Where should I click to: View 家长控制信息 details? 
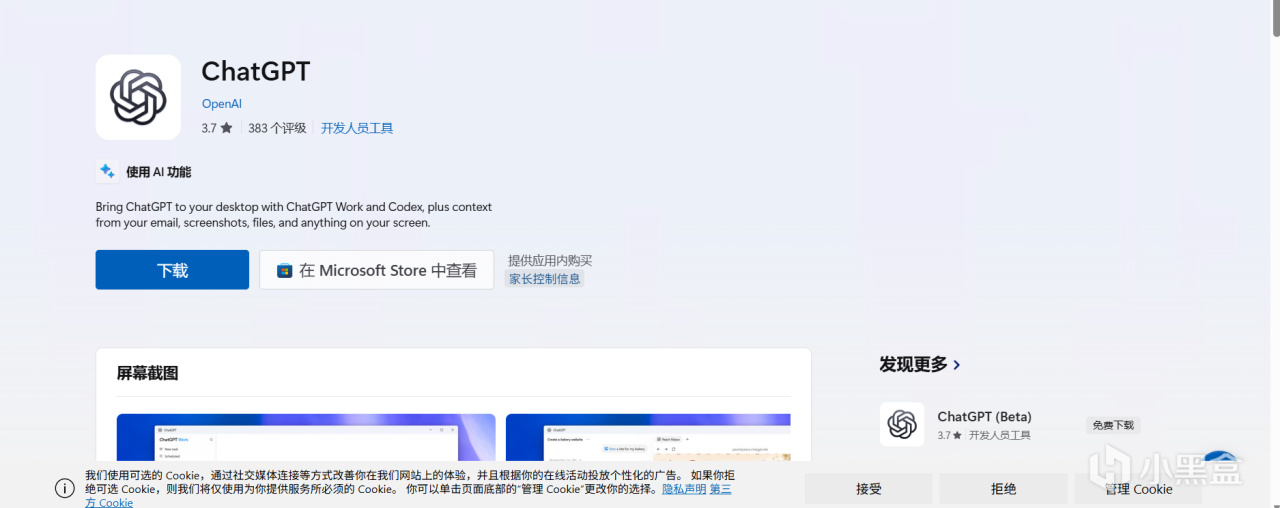(545, 279)
